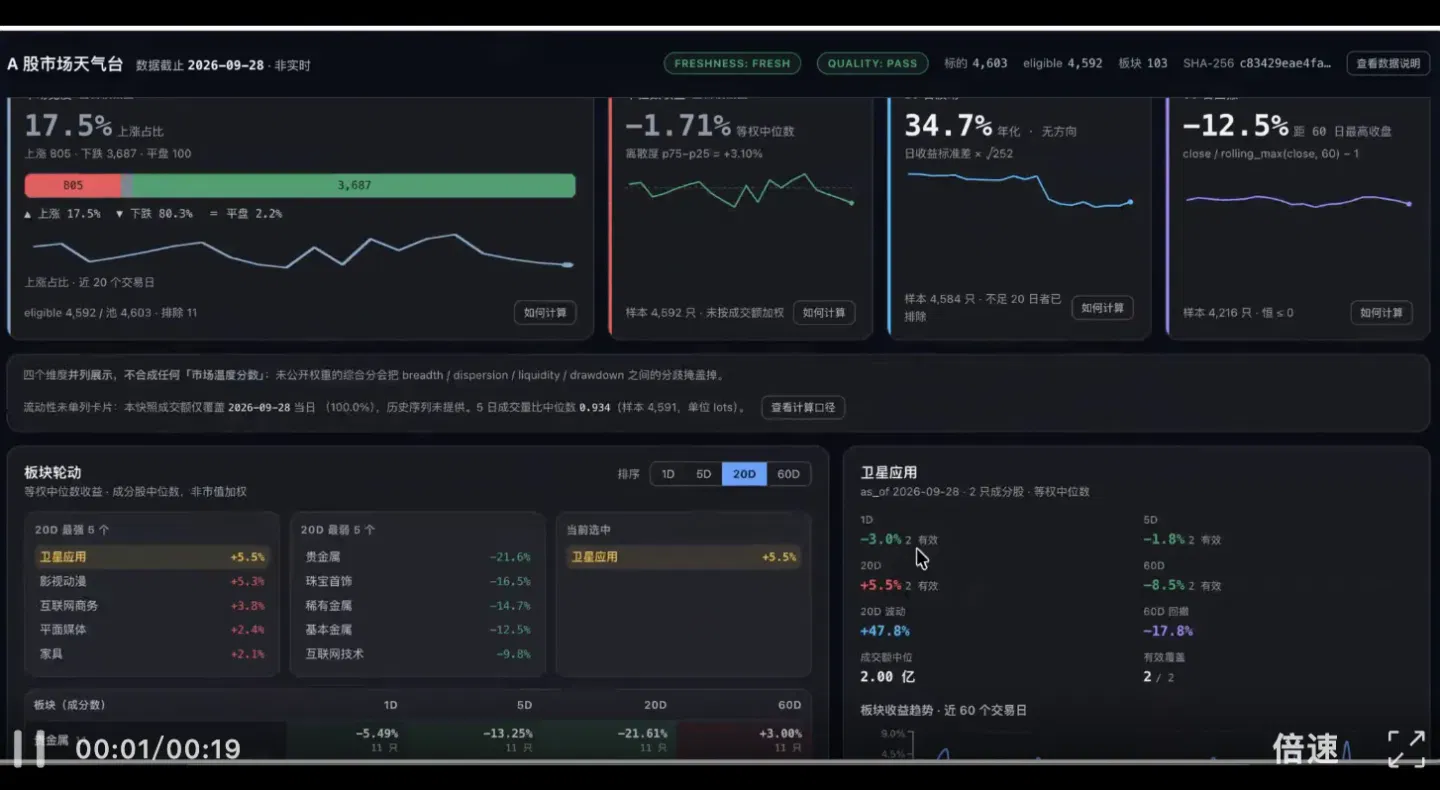Click 如何计算 on the 60 日最高收盘 card

[x=1381, y=312]
